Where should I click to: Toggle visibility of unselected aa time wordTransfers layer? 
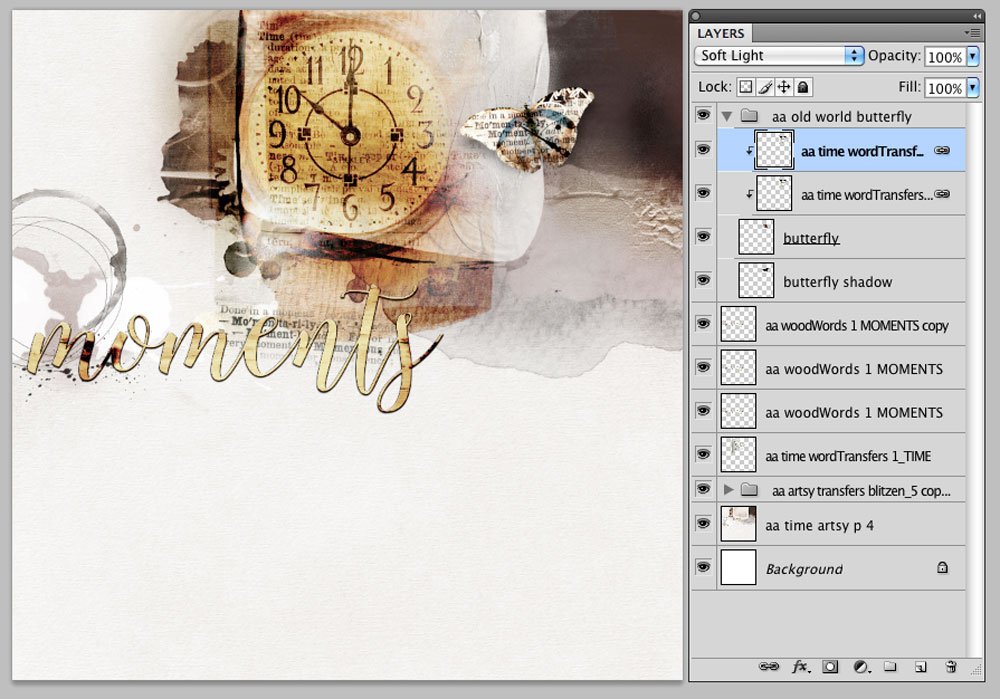click(x=703, y=193)
